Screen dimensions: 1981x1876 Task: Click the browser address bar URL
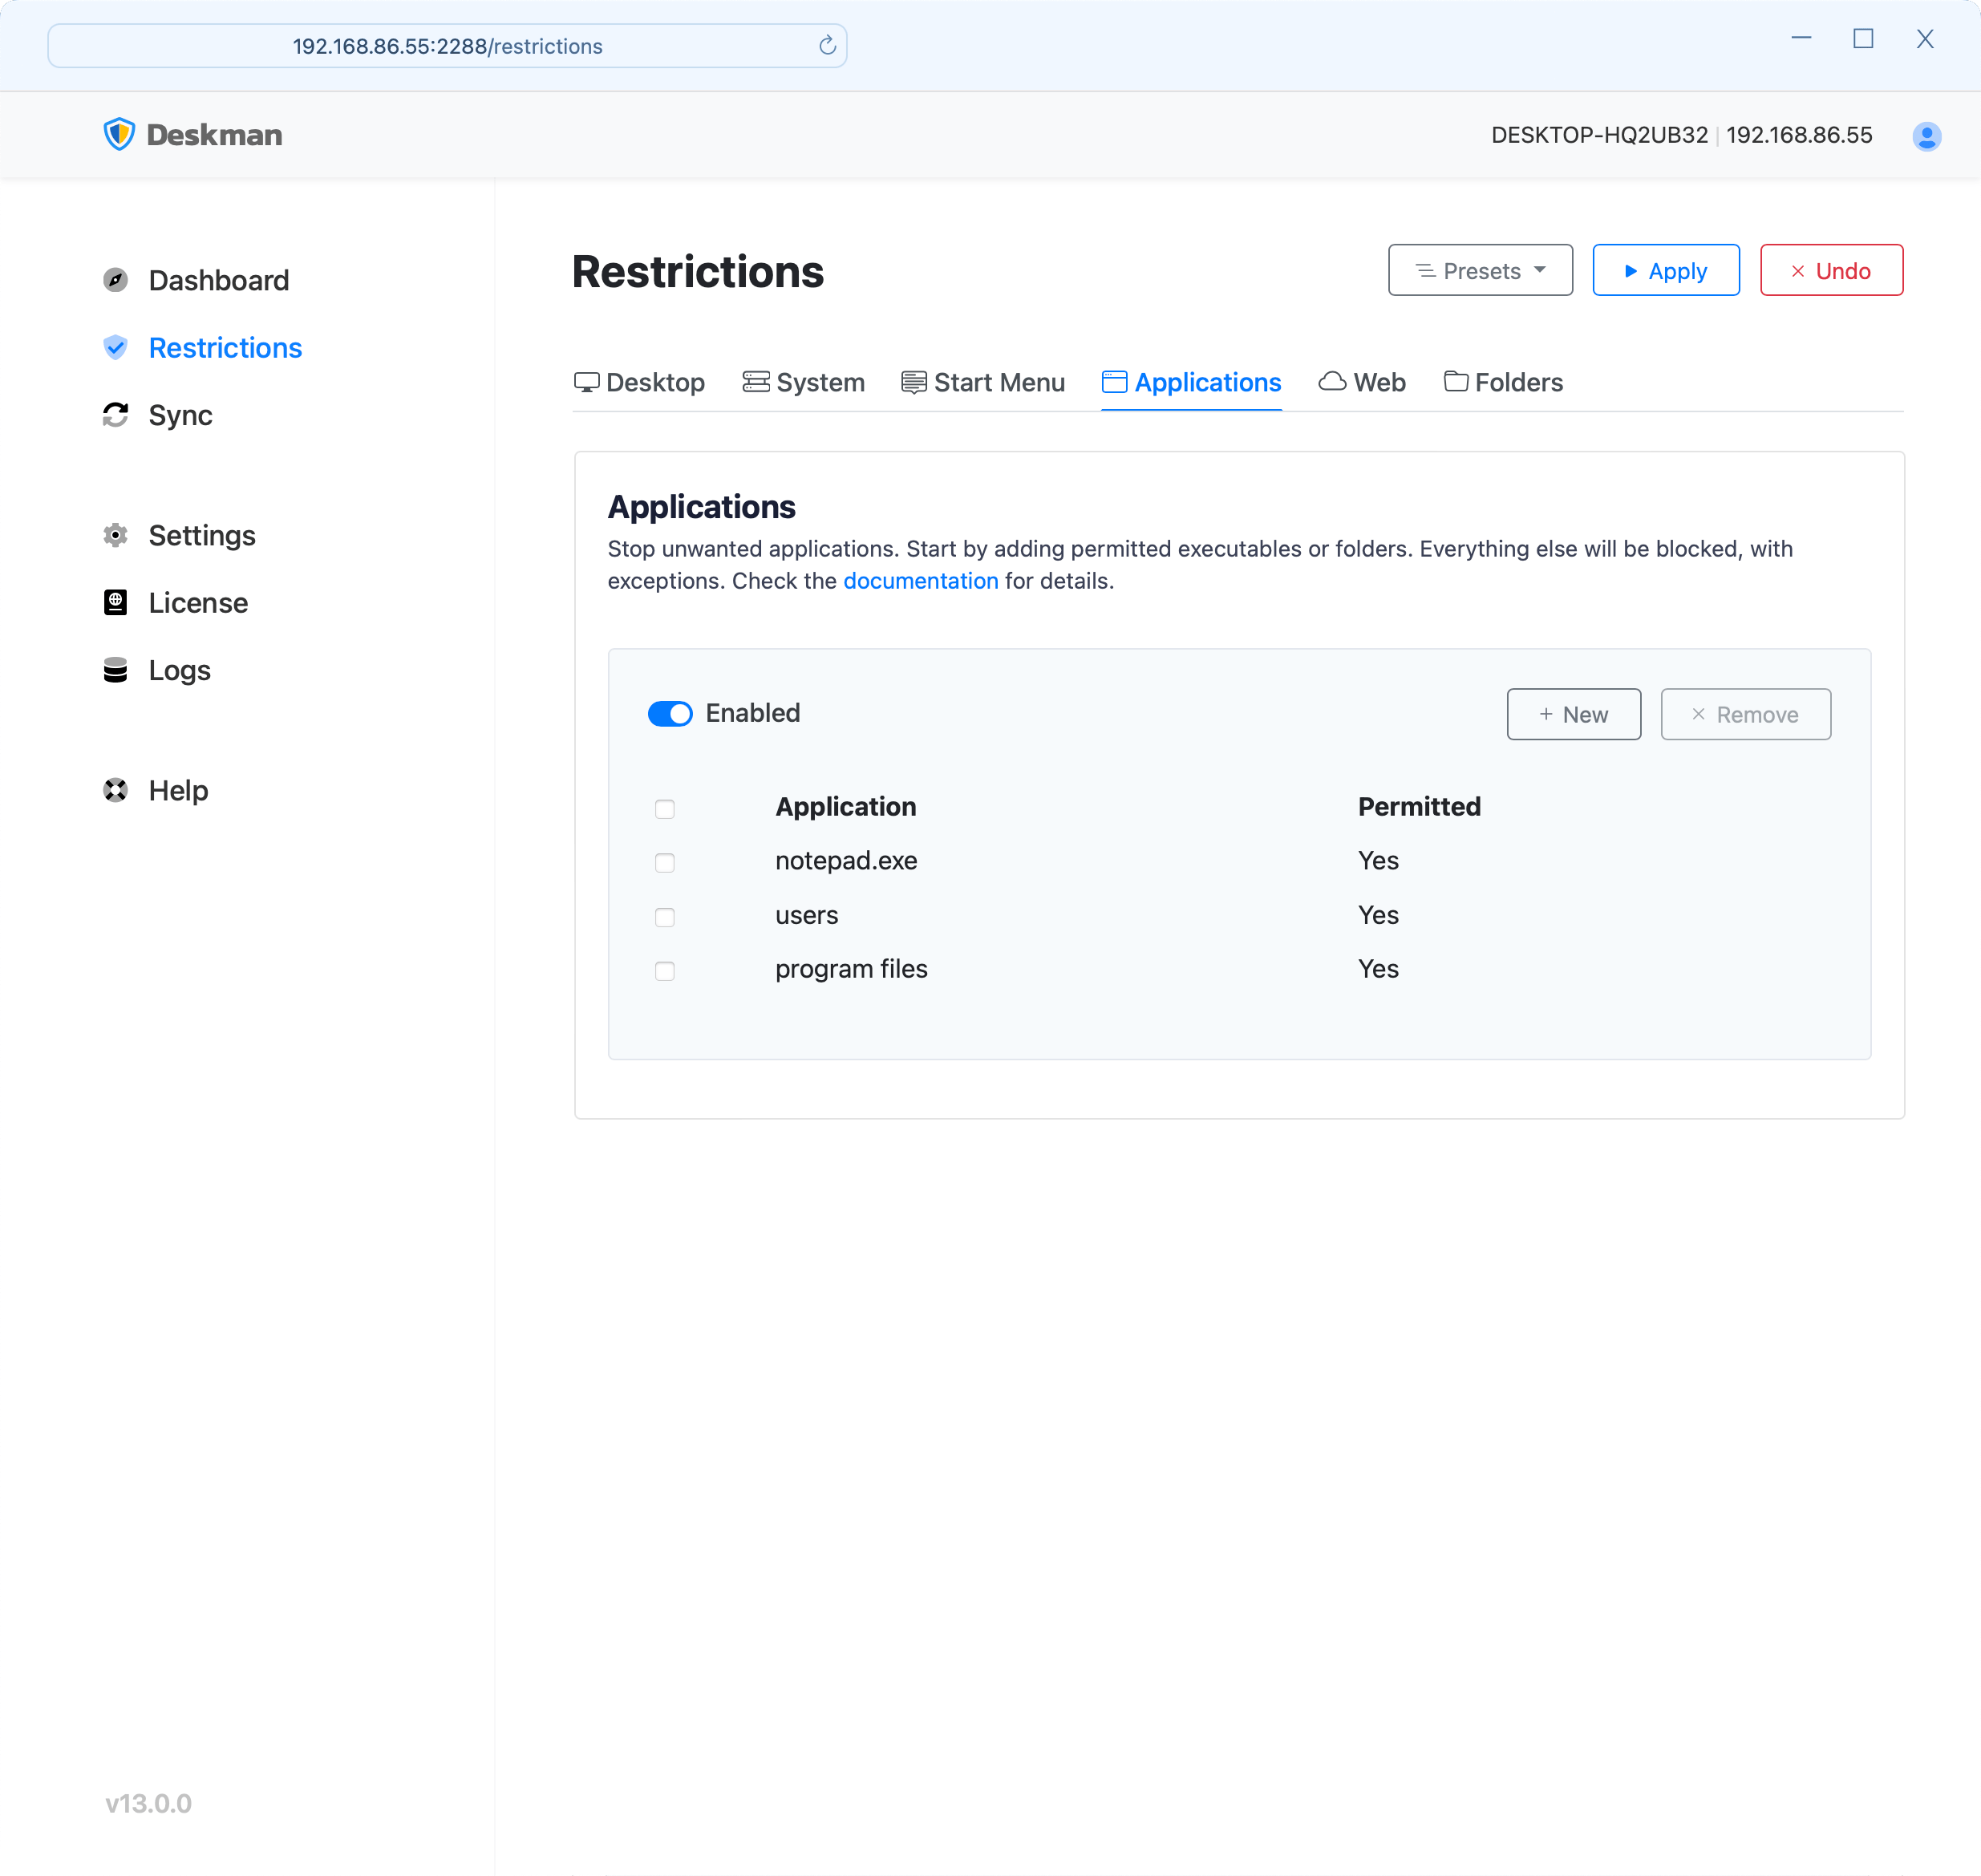click(x=447, y=46)
